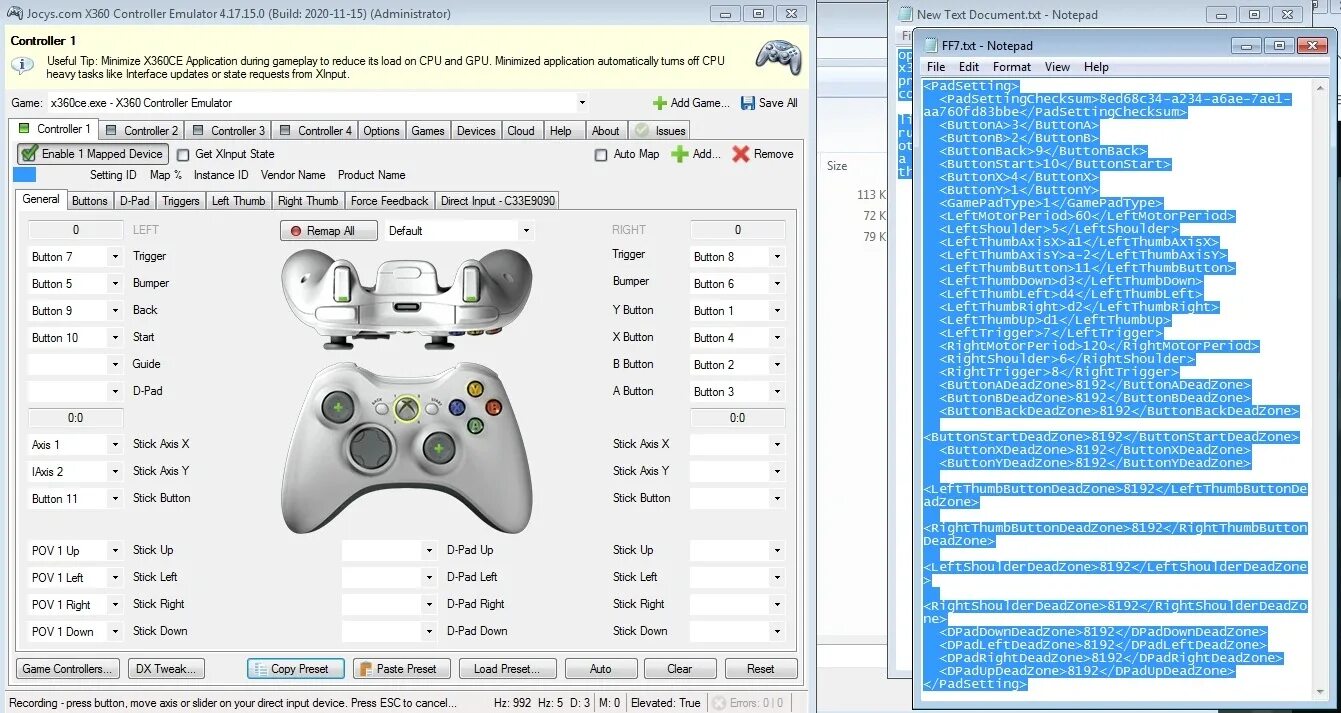Screen dimensions: 1341x713
Task: Click the red record icon on Remap All
Action: [x=296, y=231]
